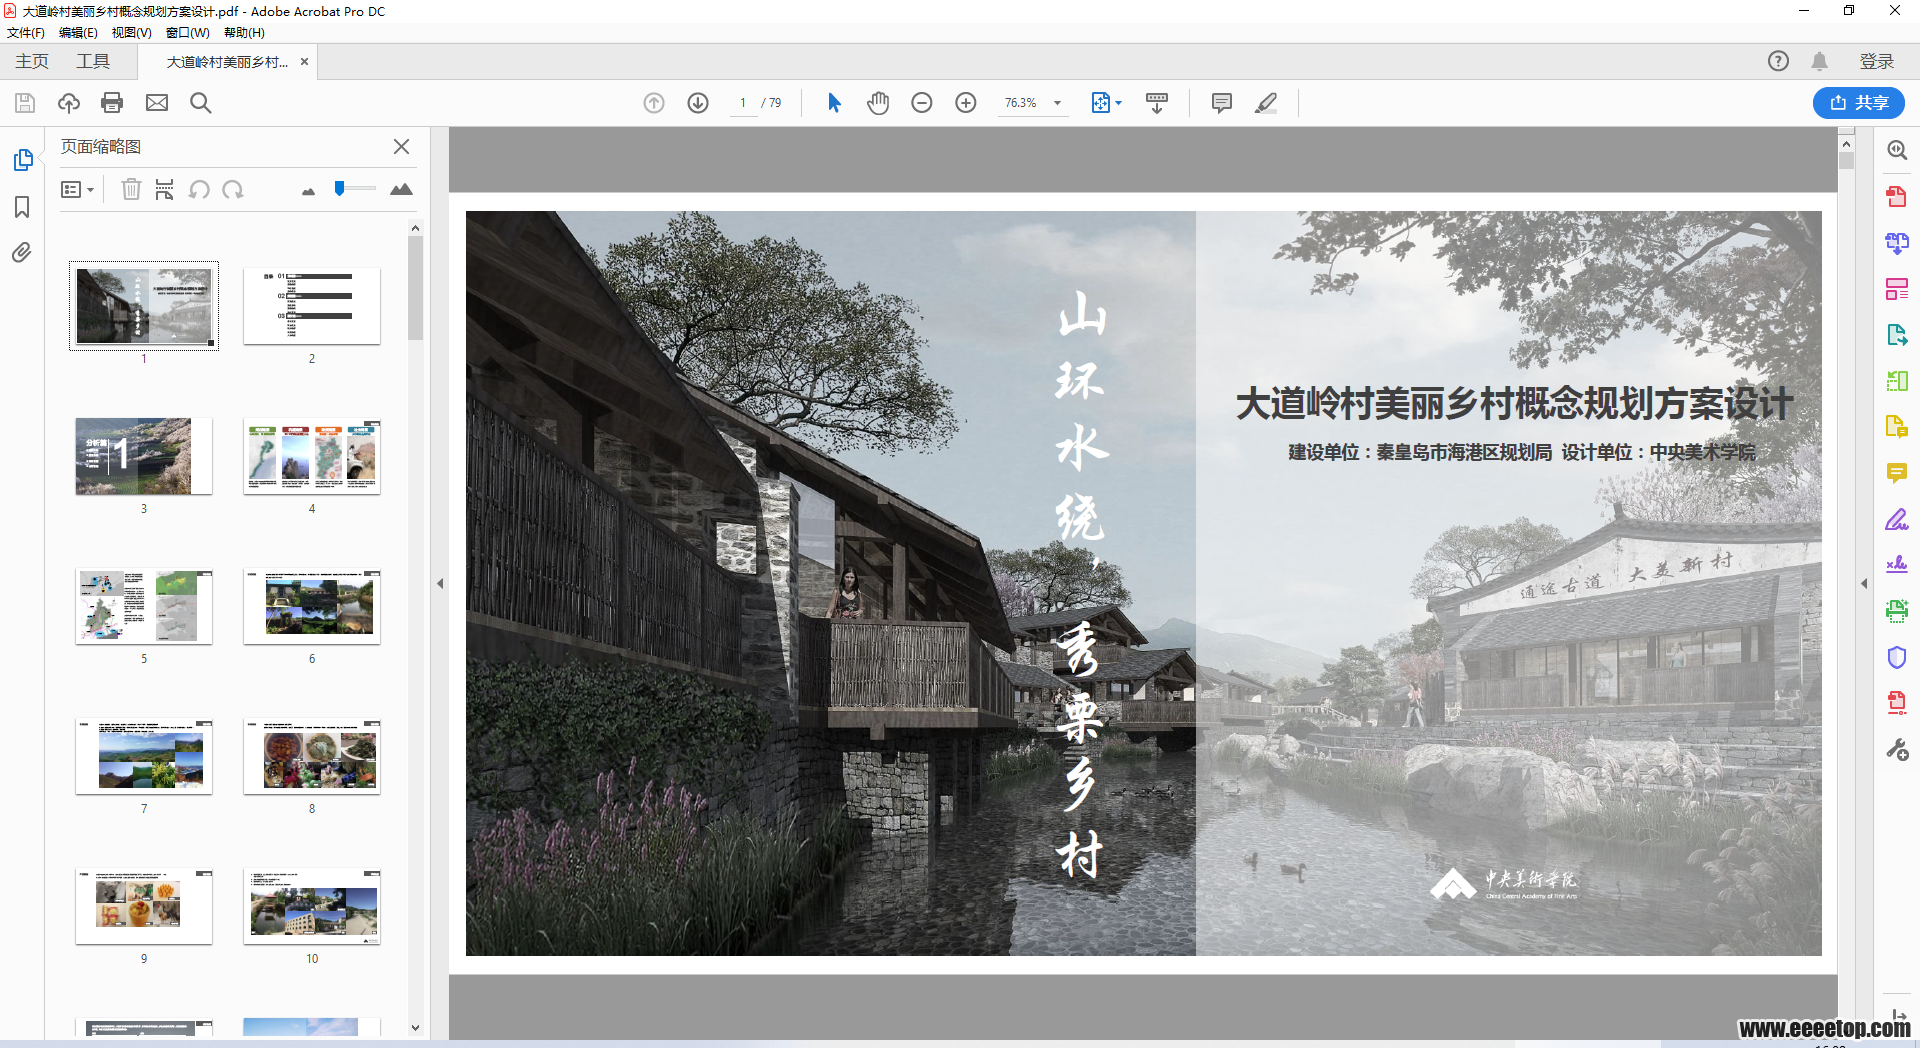The width and height of the screenshot is (1920, 1048).
Task: Open the attachments paperclip panel
Action: [x=22, y=253]
